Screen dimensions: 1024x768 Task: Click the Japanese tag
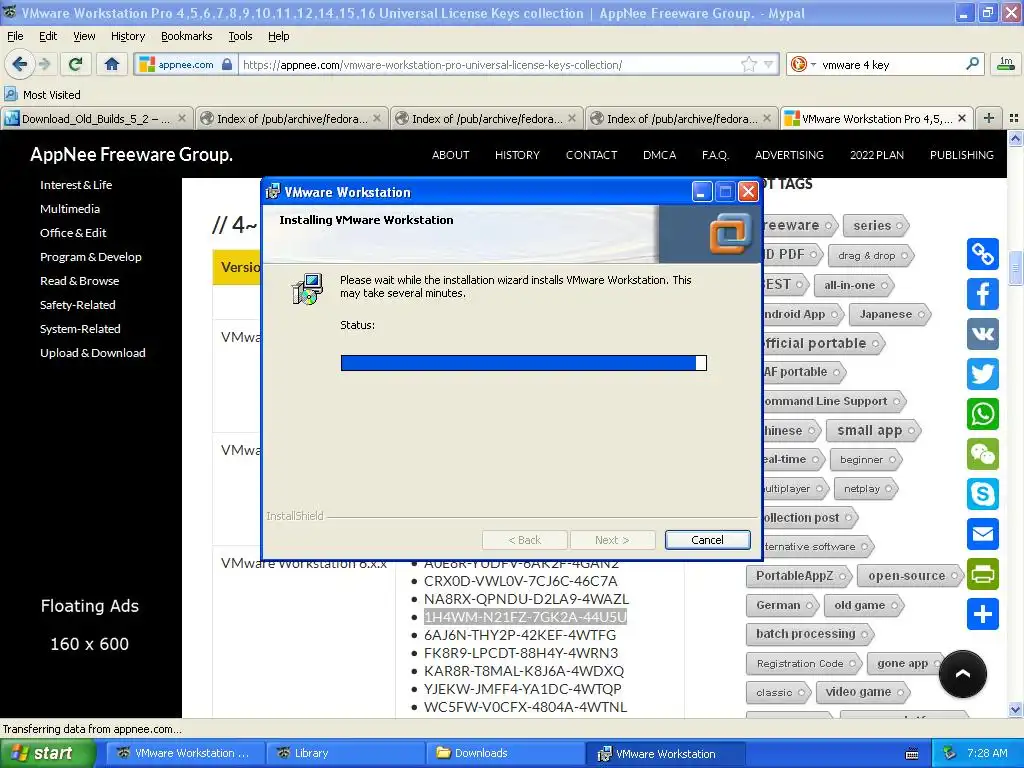coord(889,314)
